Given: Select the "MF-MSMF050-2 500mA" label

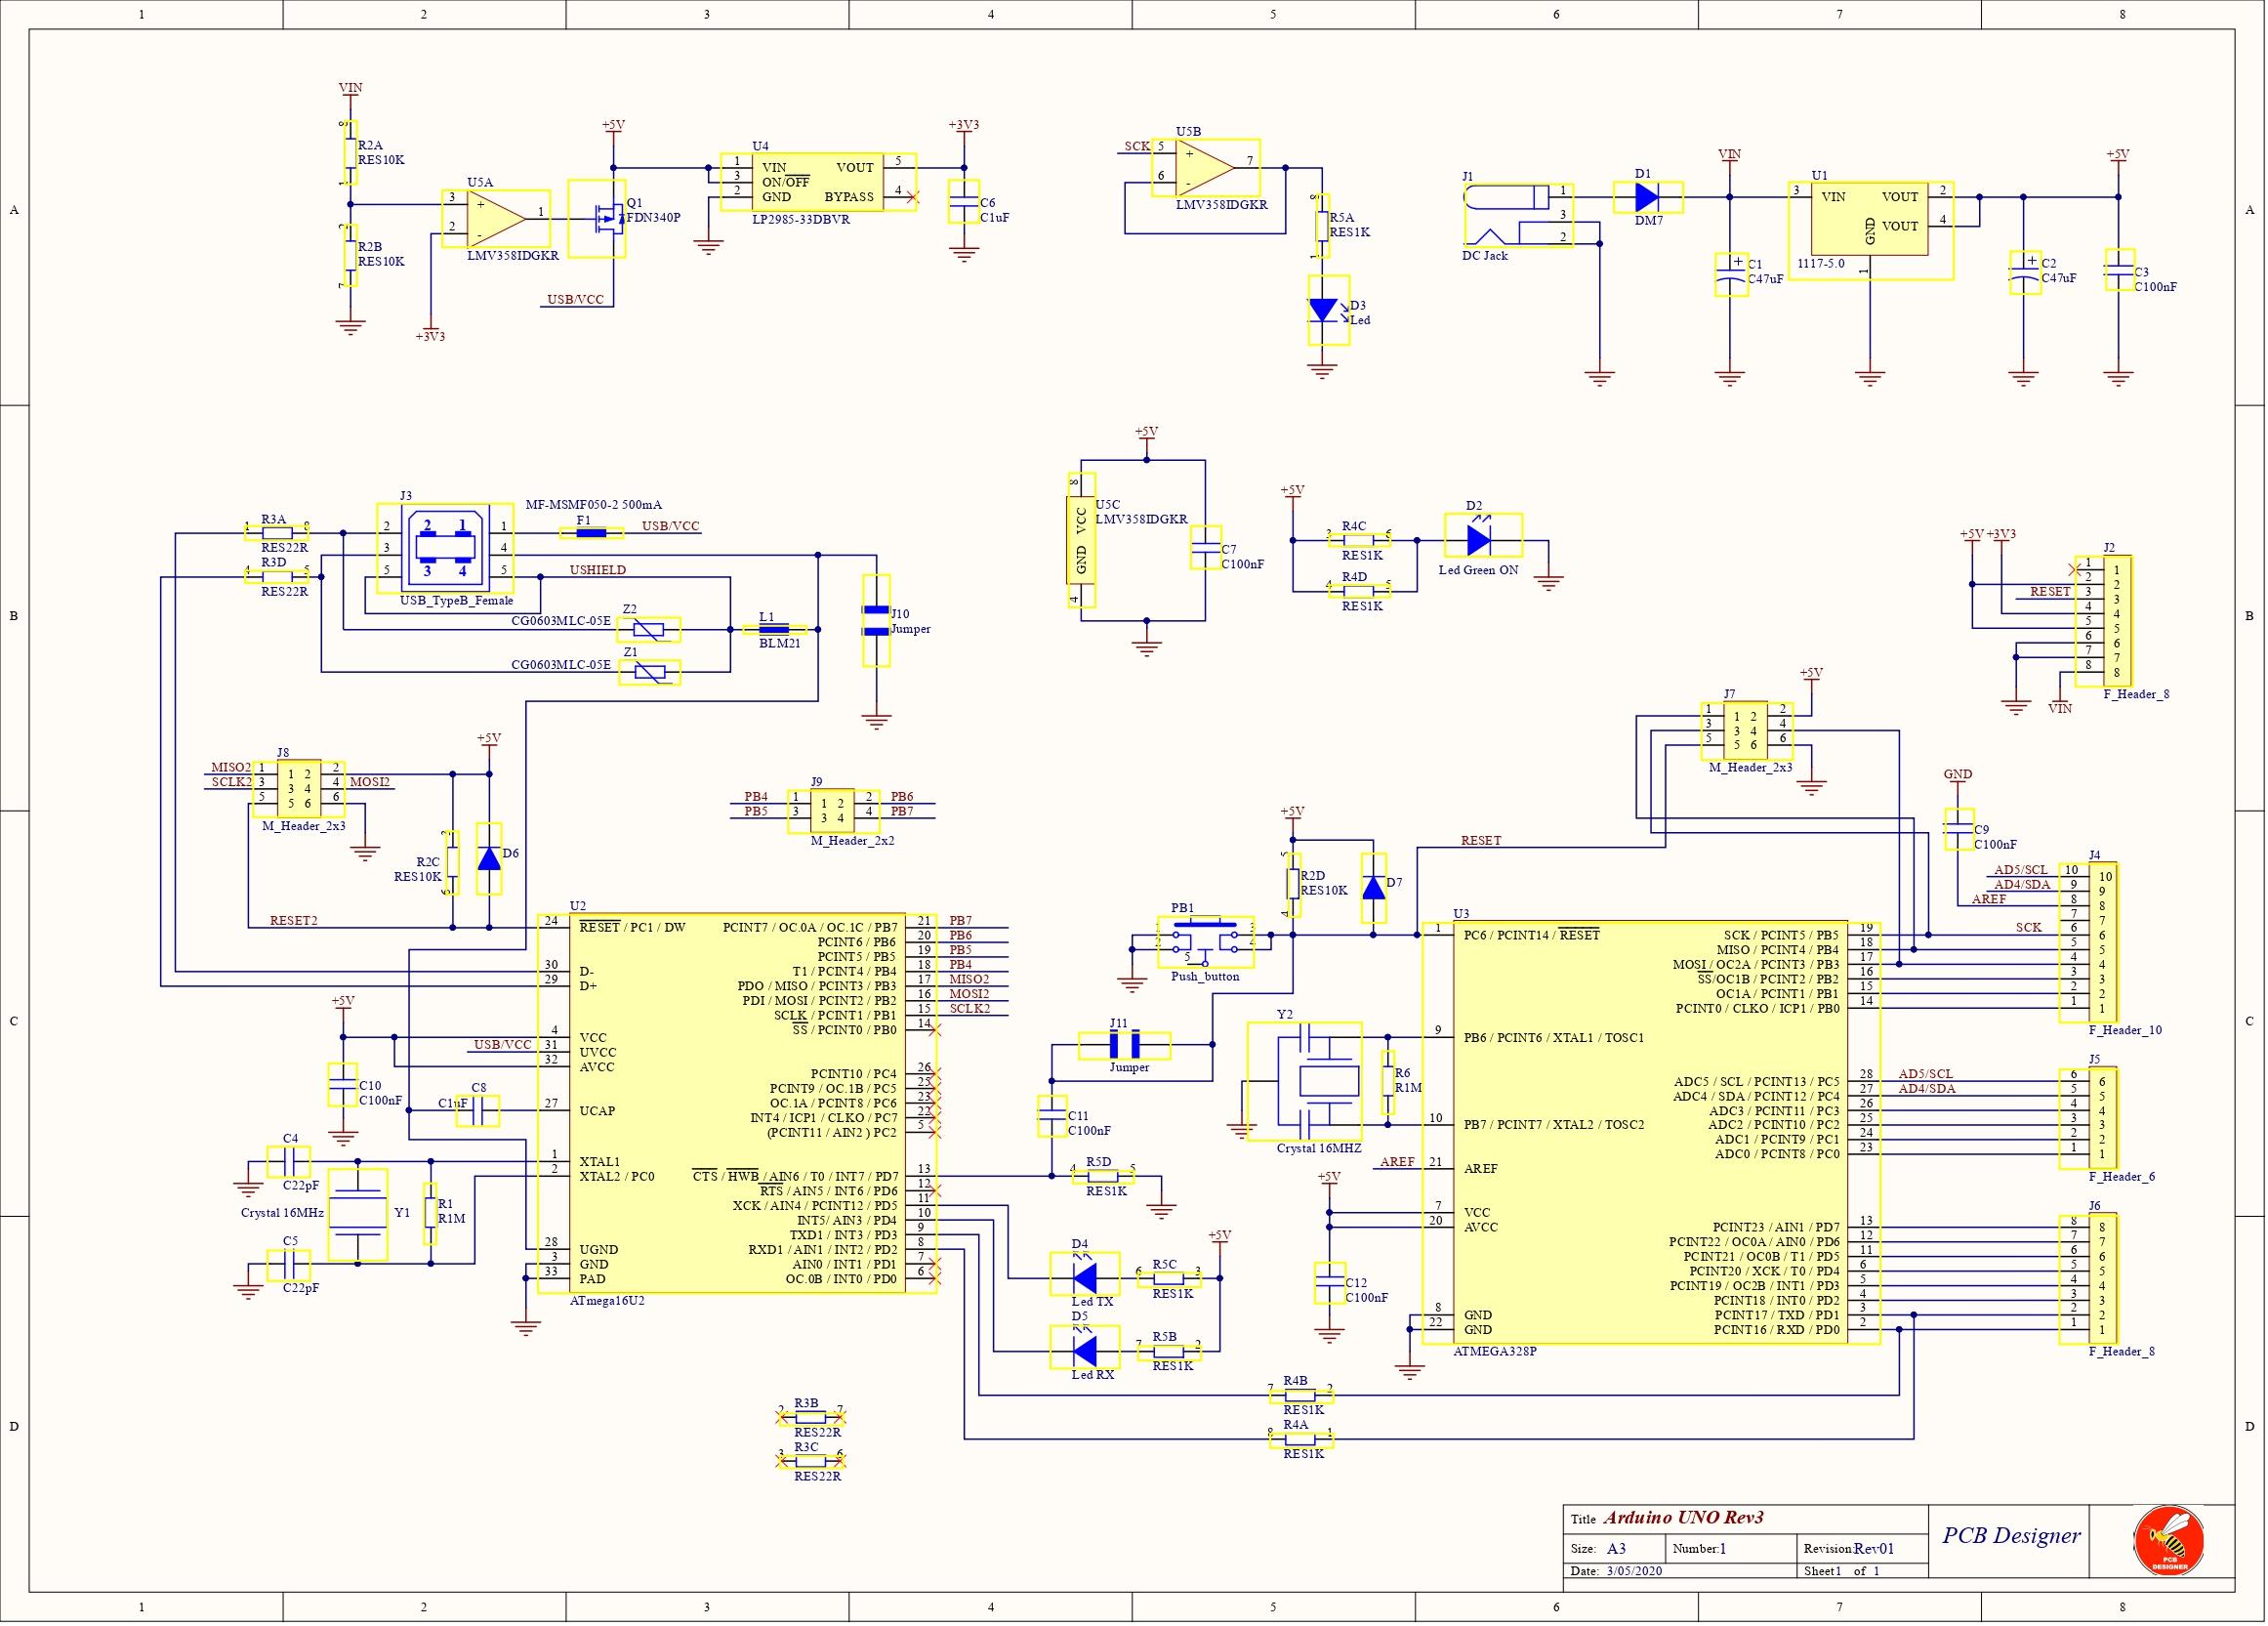Looking at the screenshot, I should 594,505.
